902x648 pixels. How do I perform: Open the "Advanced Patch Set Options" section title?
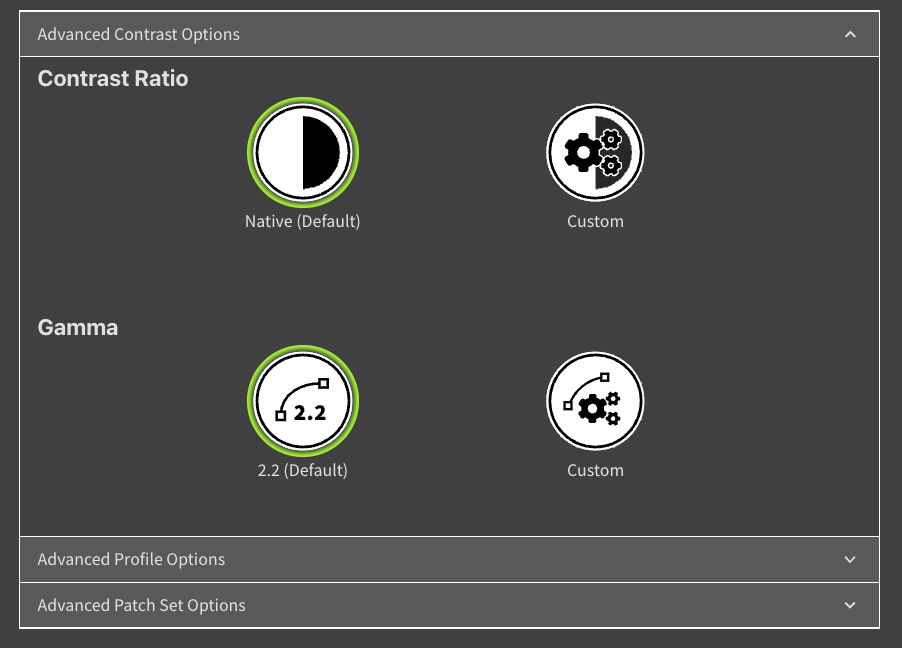coord(141,606)
